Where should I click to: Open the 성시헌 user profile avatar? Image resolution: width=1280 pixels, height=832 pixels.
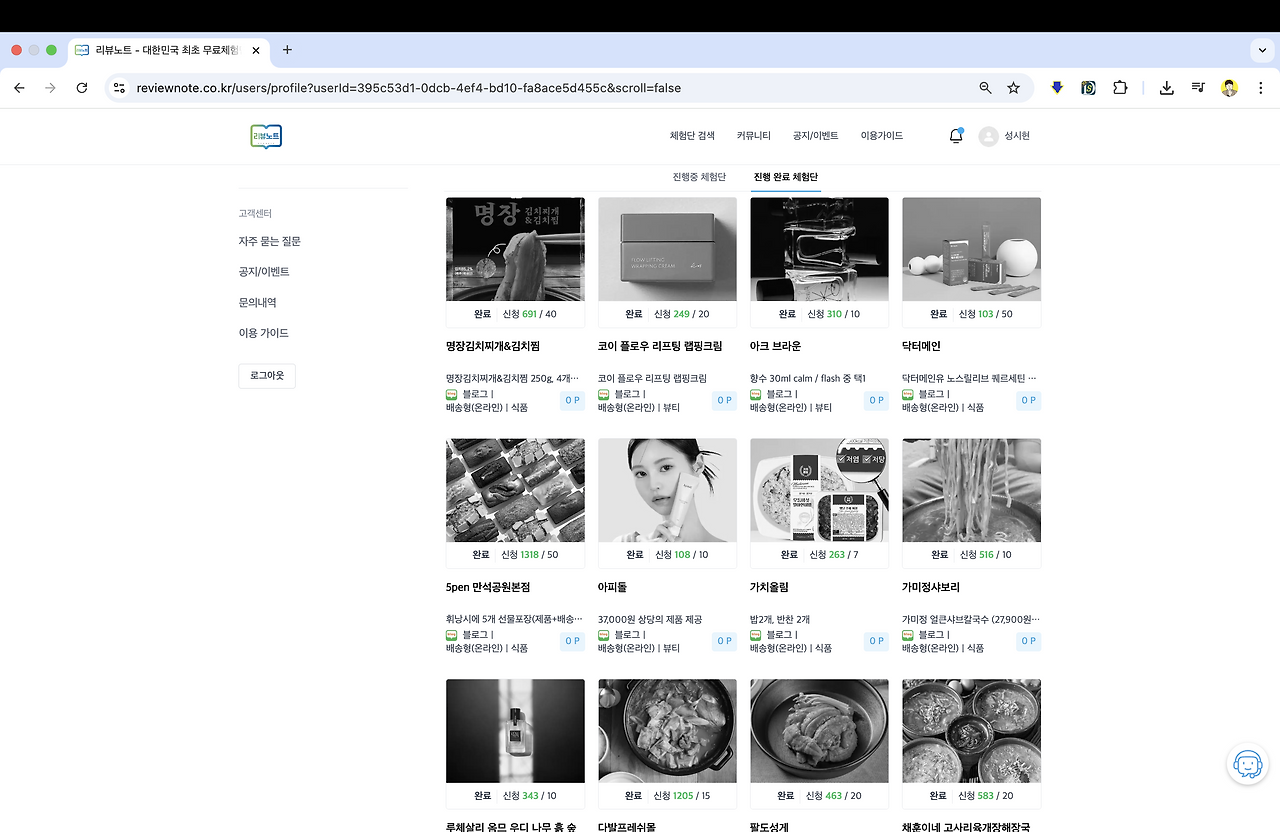tap(988, 137)
